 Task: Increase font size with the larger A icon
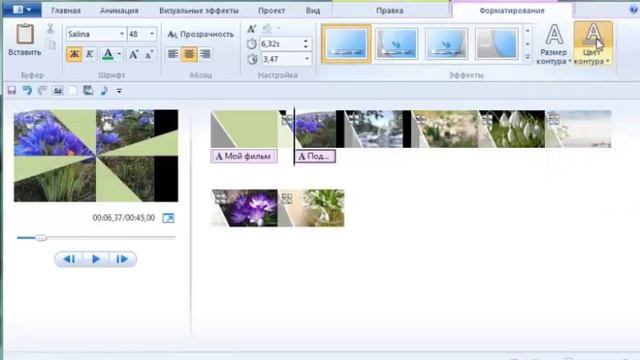133,54
